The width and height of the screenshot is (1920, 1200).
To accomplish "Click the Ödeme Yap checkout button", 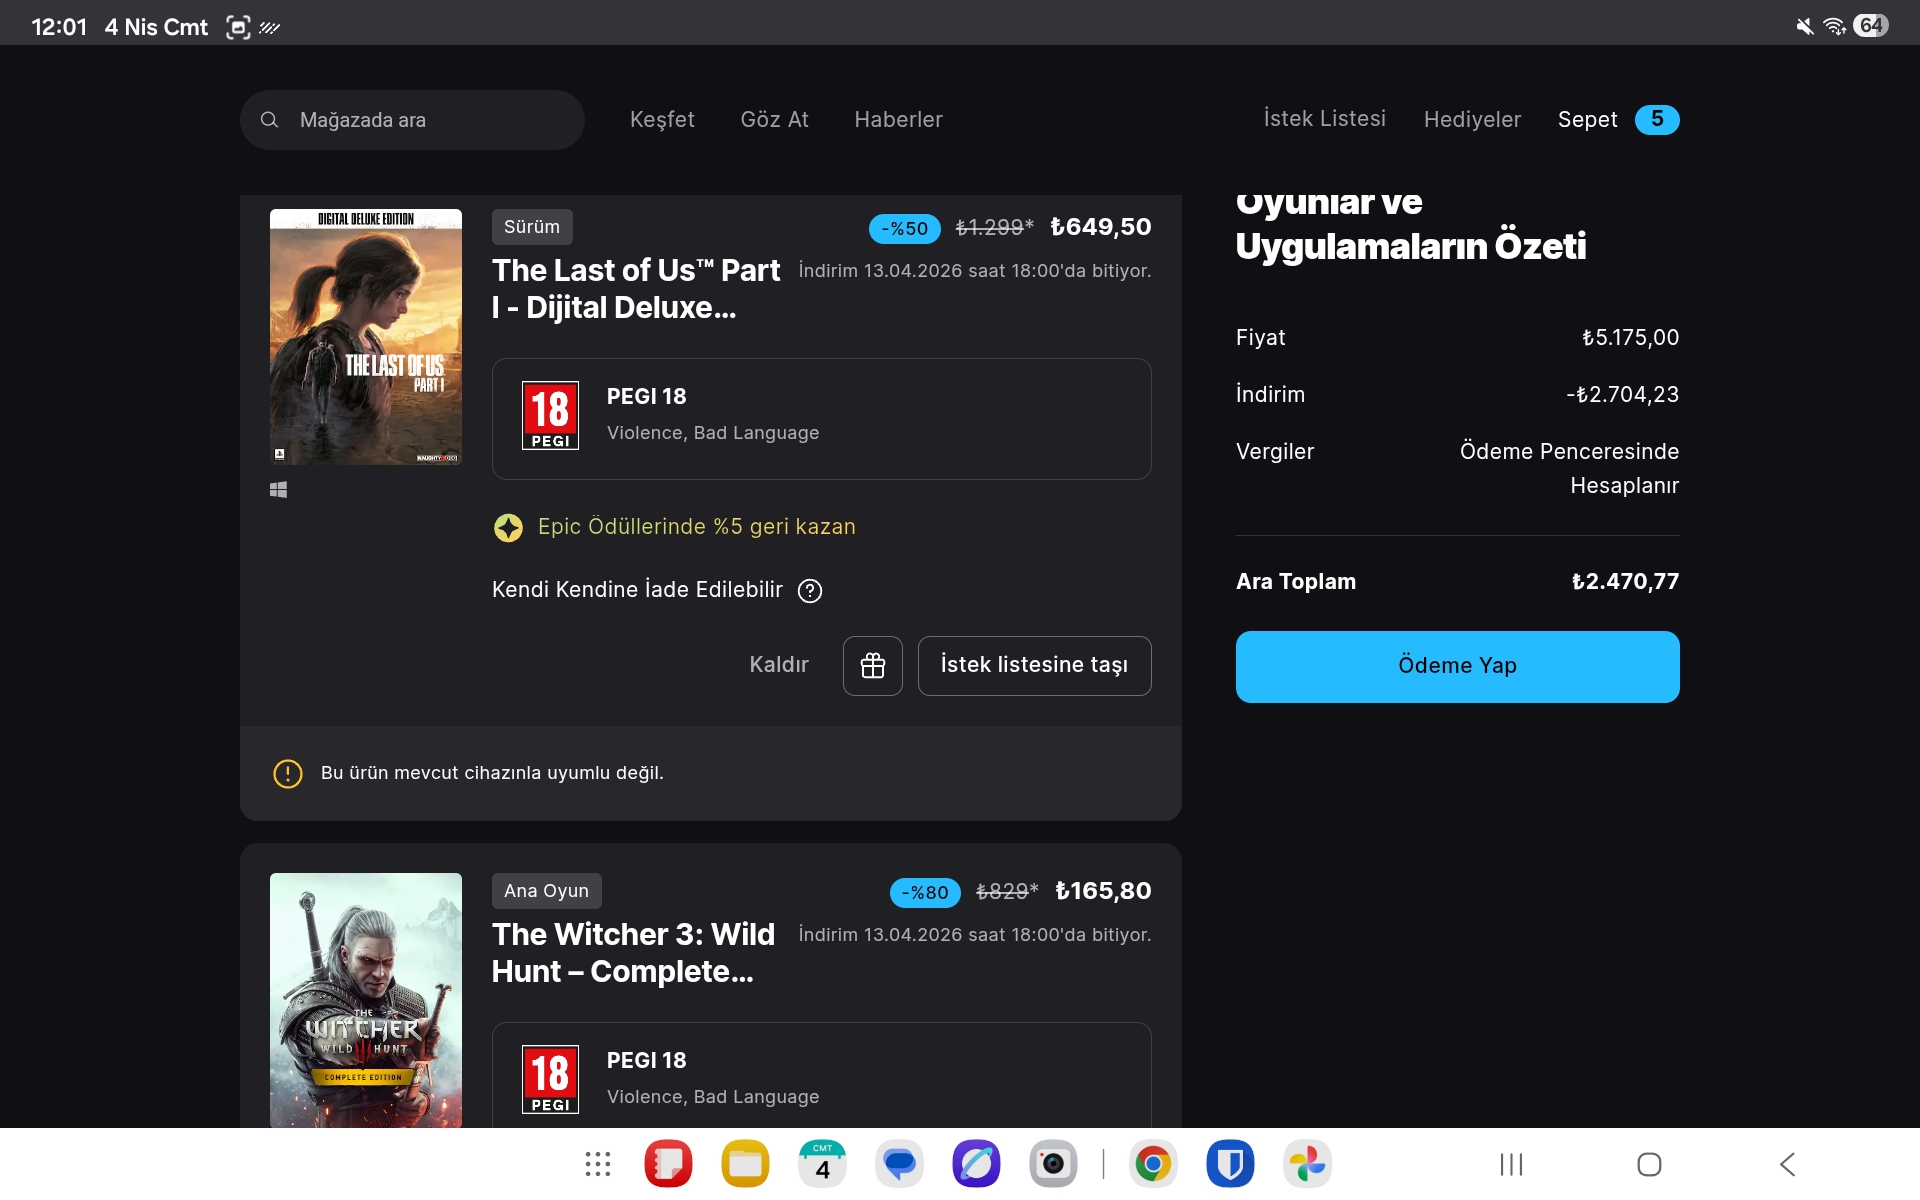I will [1458, 667].
